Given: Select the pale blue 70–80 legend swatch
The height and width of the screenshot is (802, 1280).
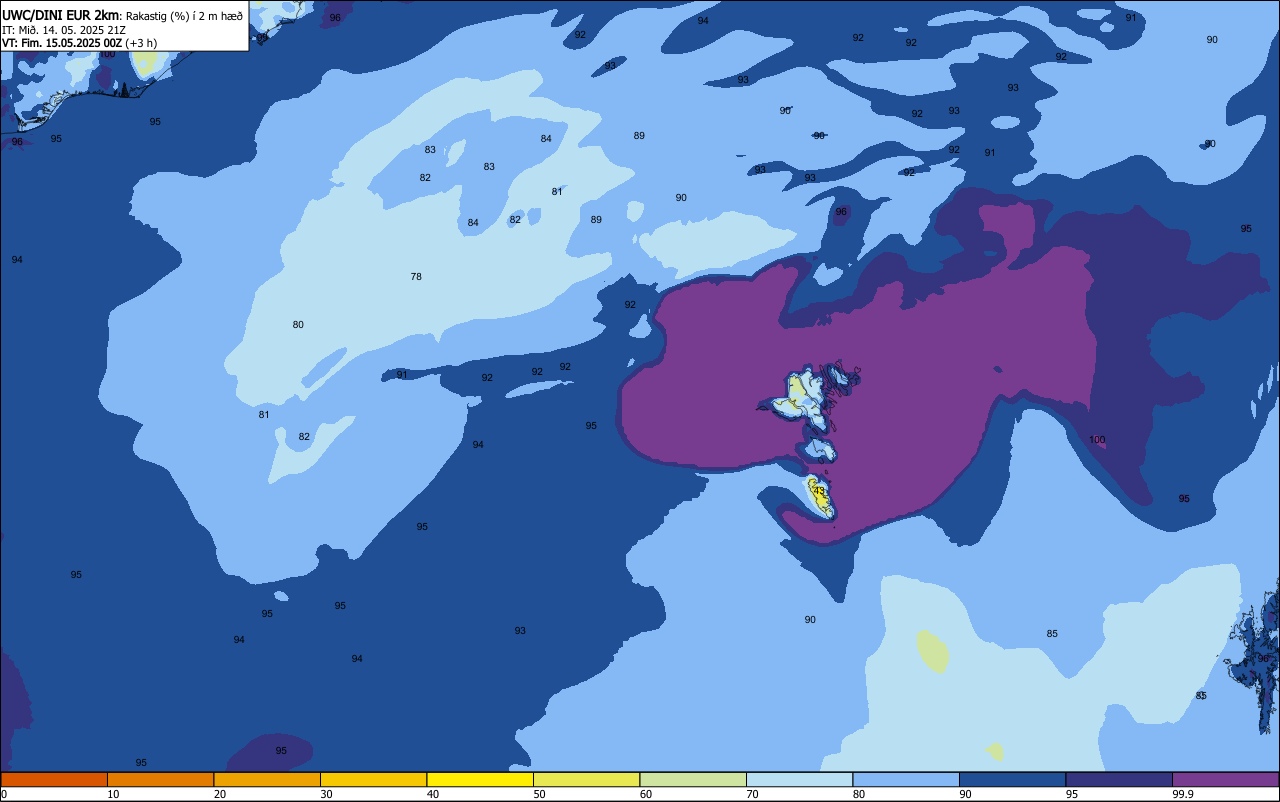Looking at the screenshot, I should (799, 779).
